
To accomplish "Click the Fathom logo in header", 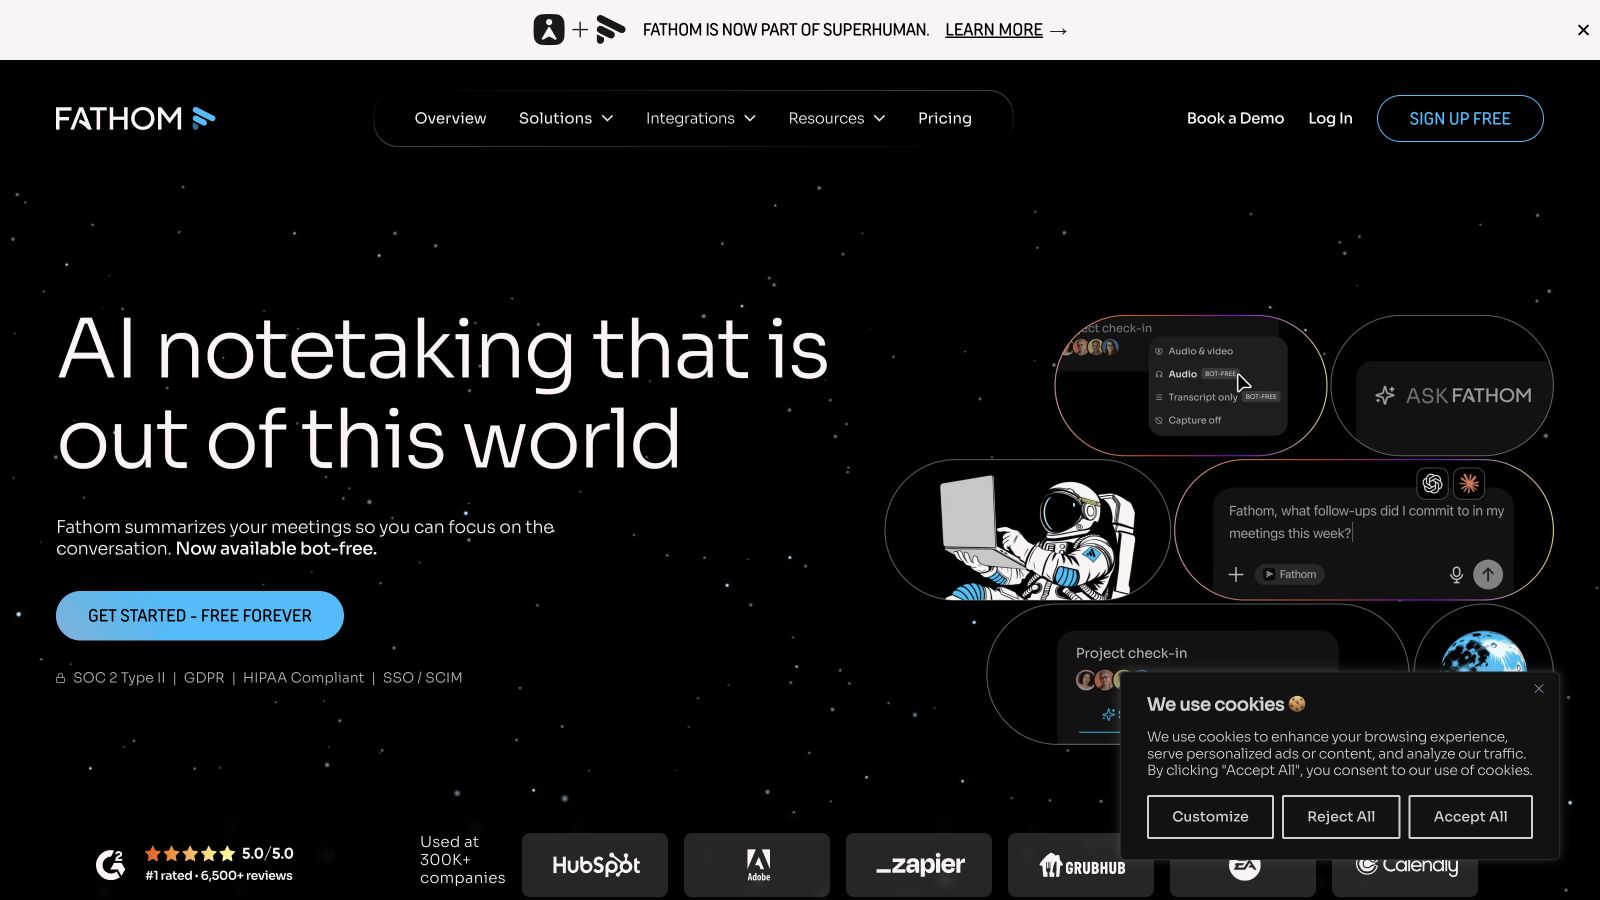I will pyautogui.click(x=135, y=118).
